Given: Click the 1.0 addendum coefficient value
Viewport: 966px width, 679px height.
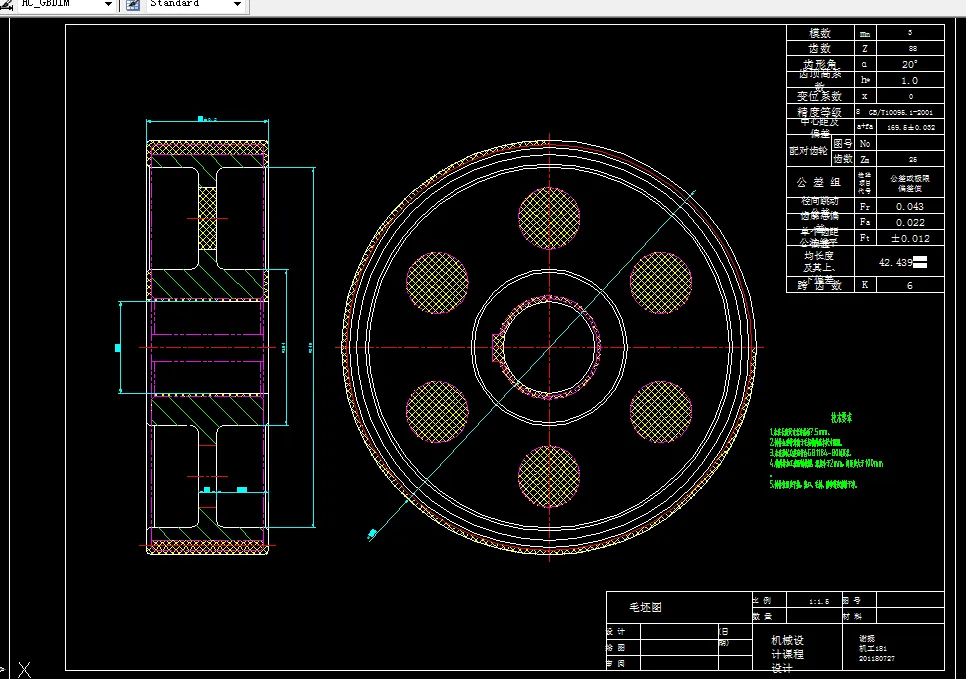Looking at the screenshot, I should pyautogui.click(x=909, y=80).
